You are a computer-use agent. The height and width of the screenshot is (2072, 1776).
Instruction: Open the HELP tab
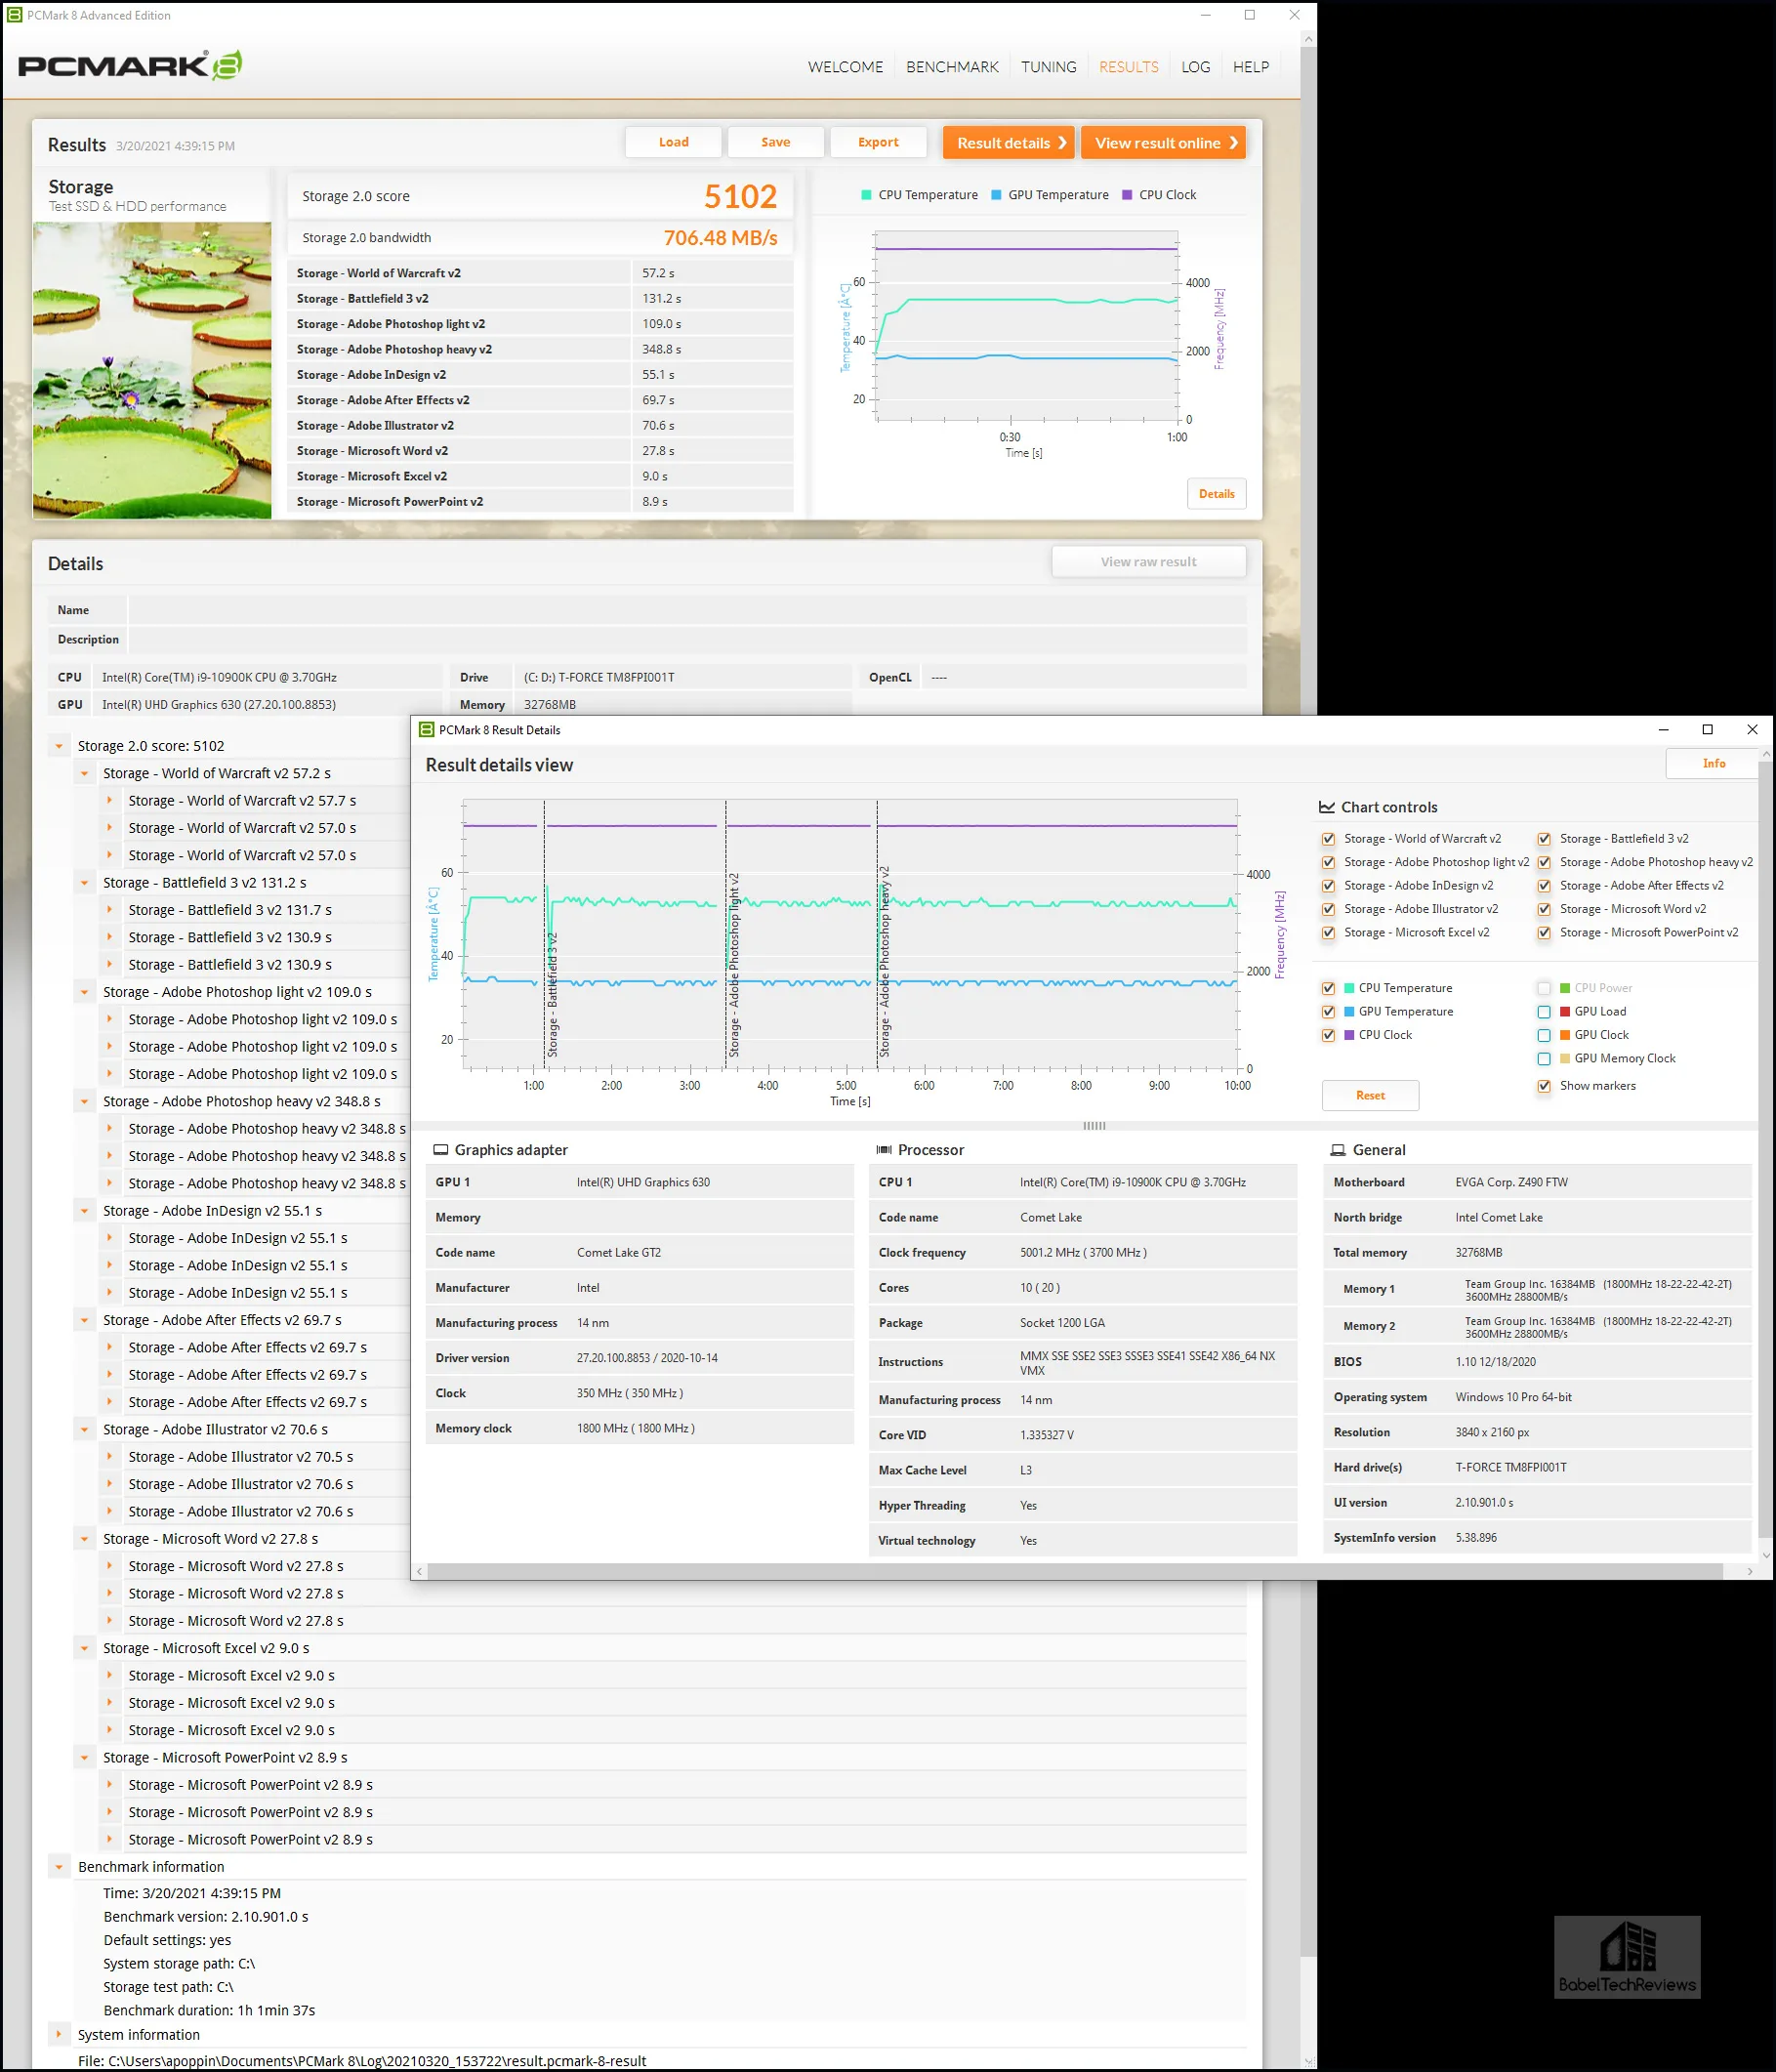tap(1250, 67)
